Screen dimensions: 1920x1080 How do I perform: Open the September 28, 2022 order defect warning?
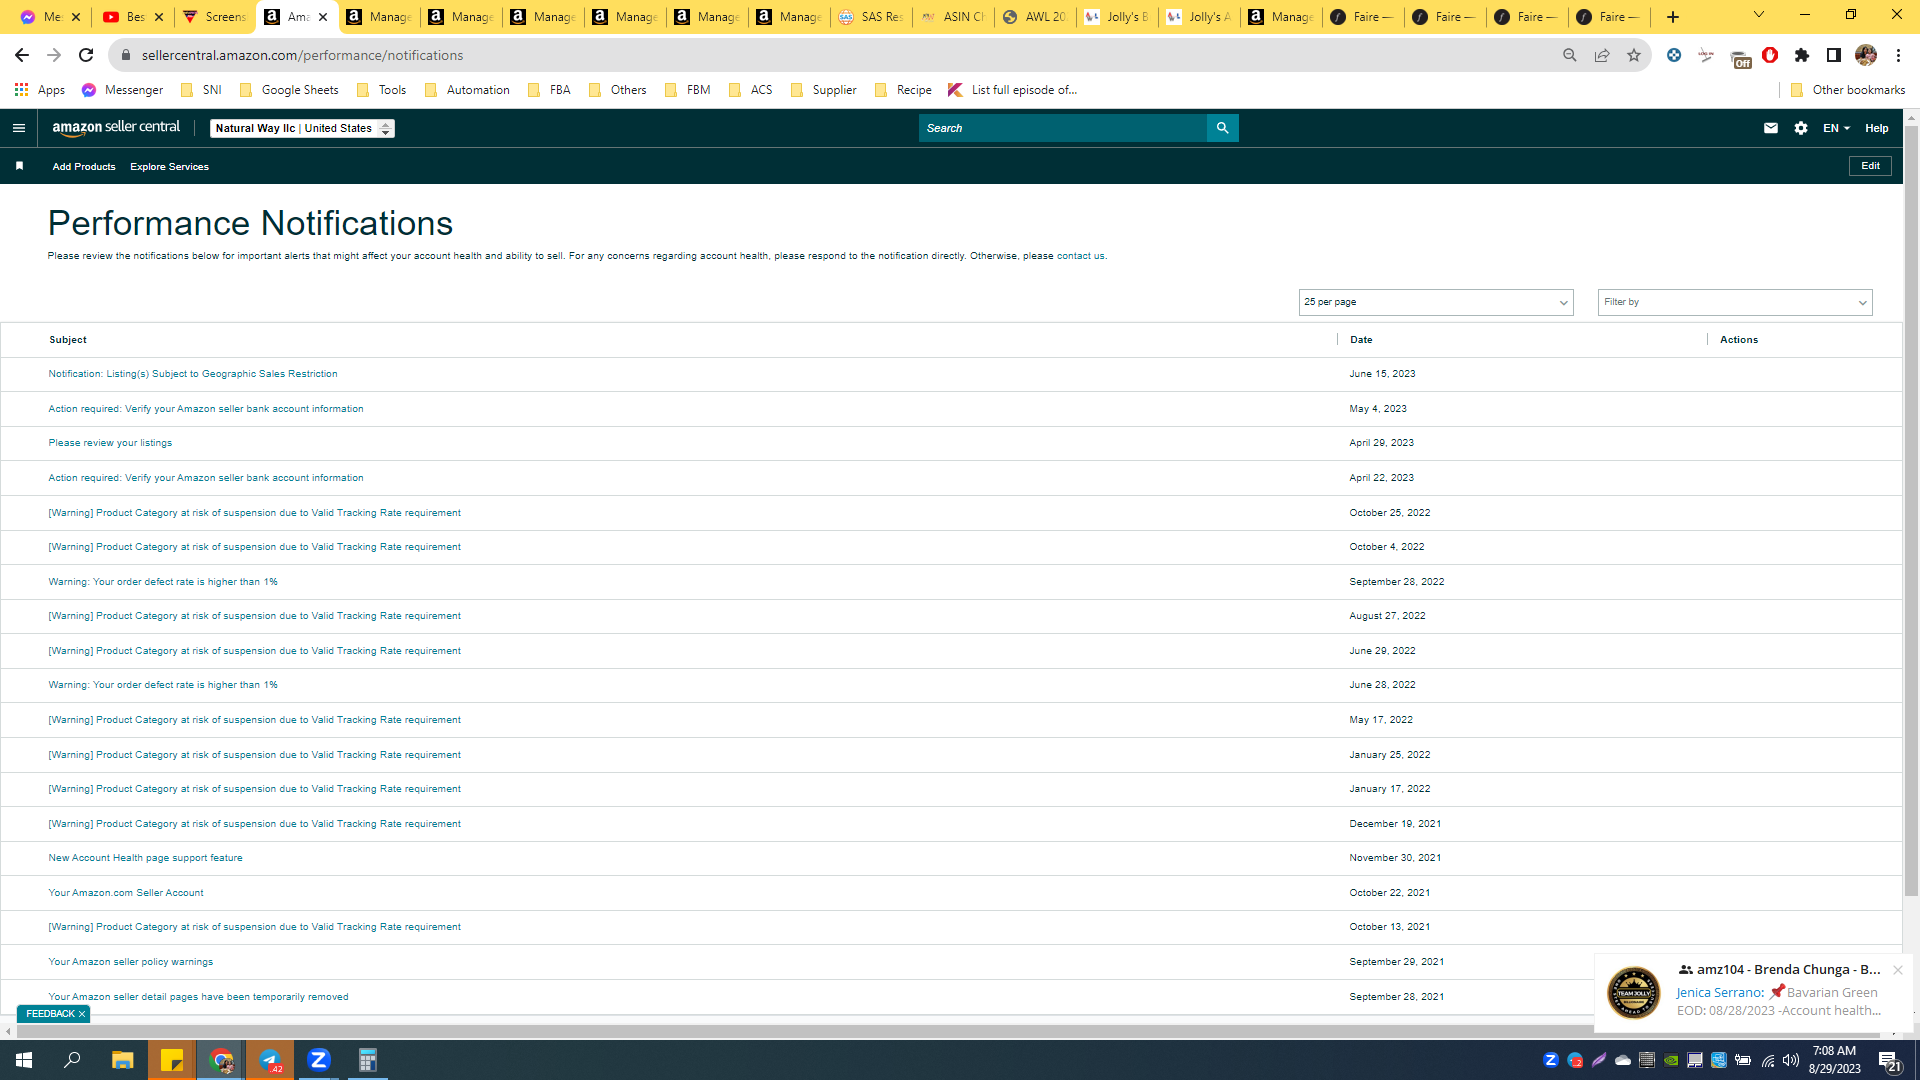coord(163,582)
